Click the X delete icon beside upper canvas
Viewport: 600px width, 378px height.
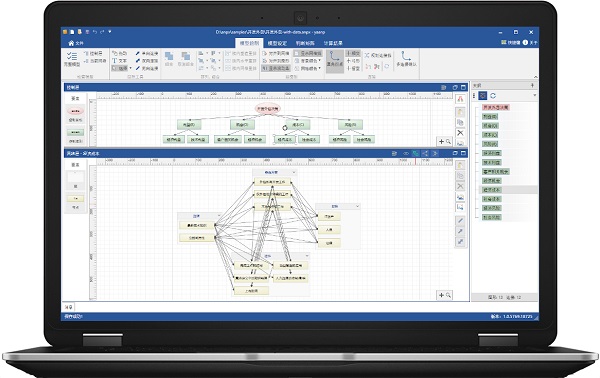[460, 133]
